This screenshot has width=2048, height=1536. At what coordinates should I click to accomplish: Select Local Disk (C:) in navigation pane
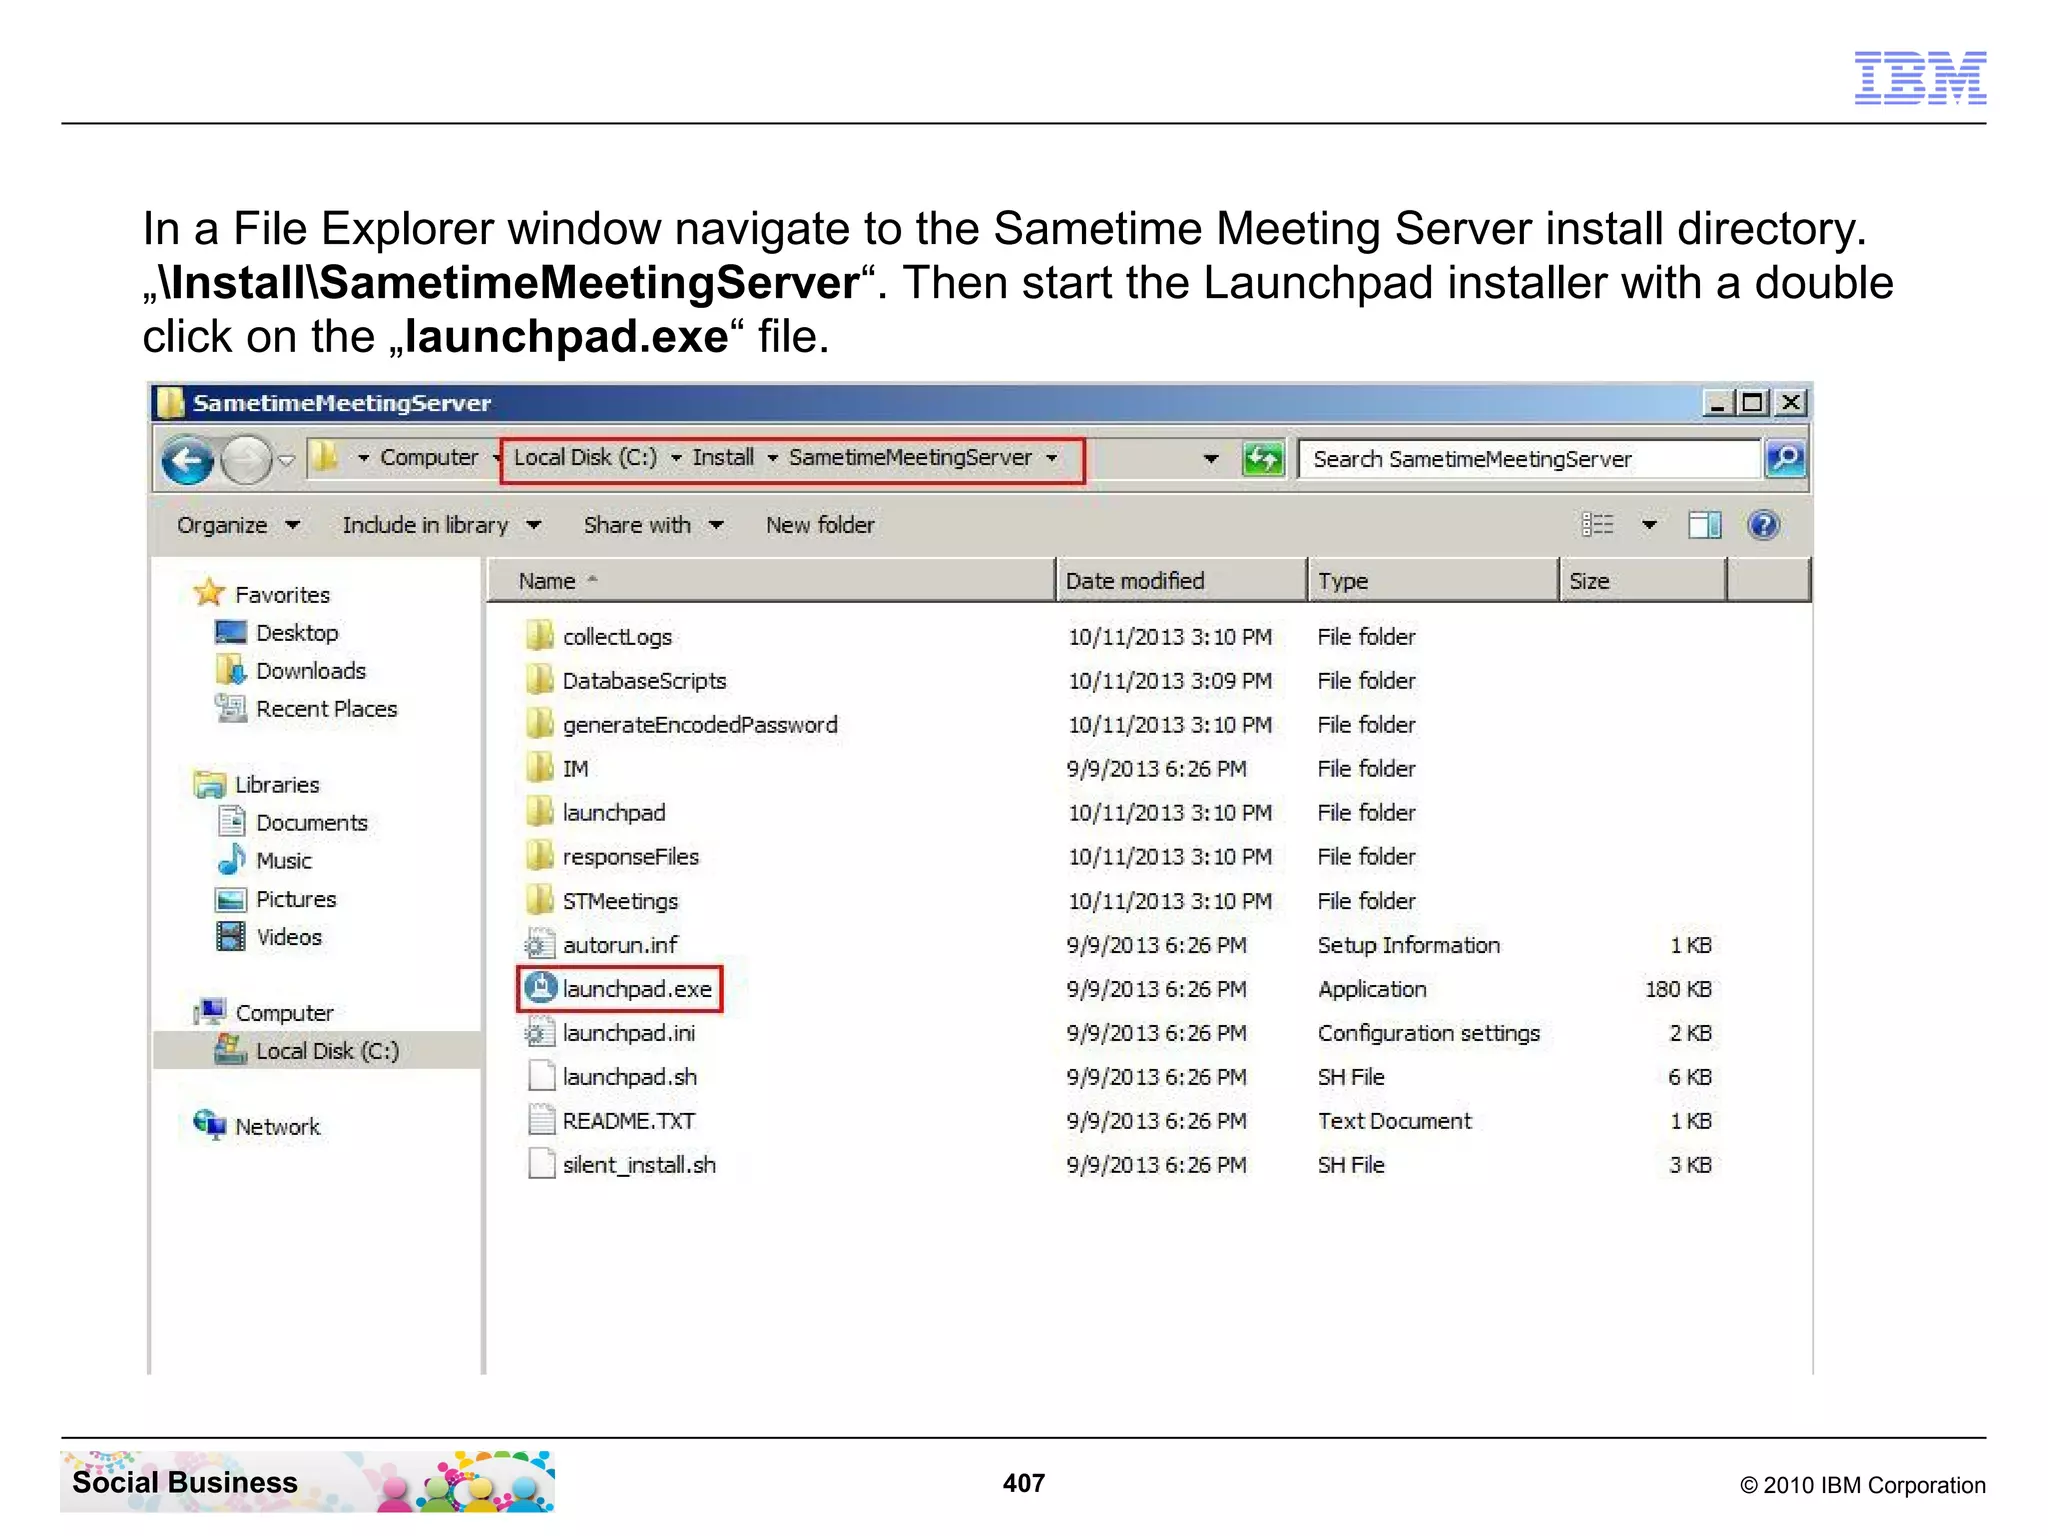pos(317,1051)
